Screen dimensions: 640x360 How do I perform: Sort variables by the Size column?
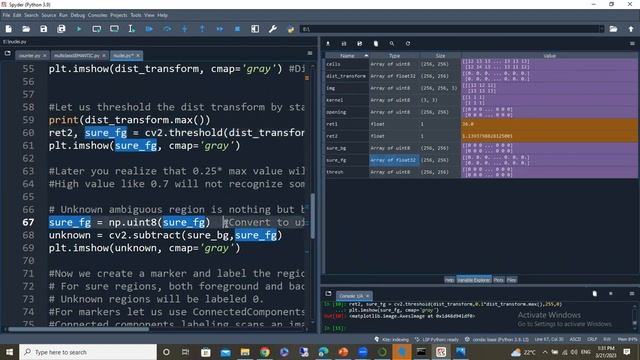(440, 56)
